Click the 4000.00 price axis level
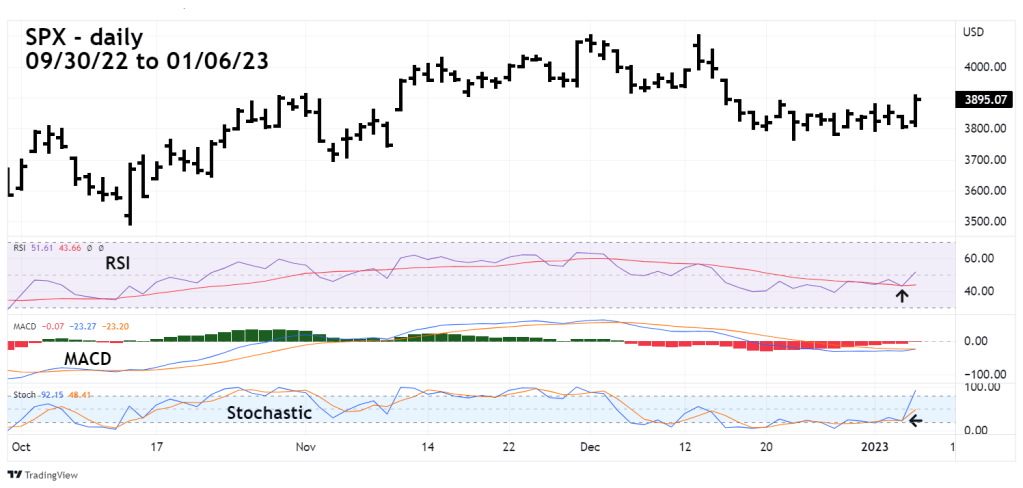The image size is (1023, 488). 984,67
